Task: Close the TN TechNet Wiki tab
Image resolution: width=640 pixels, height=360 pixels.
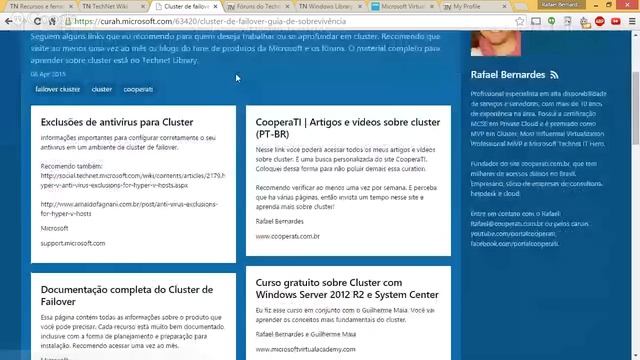Action: (x=143, y=7)
